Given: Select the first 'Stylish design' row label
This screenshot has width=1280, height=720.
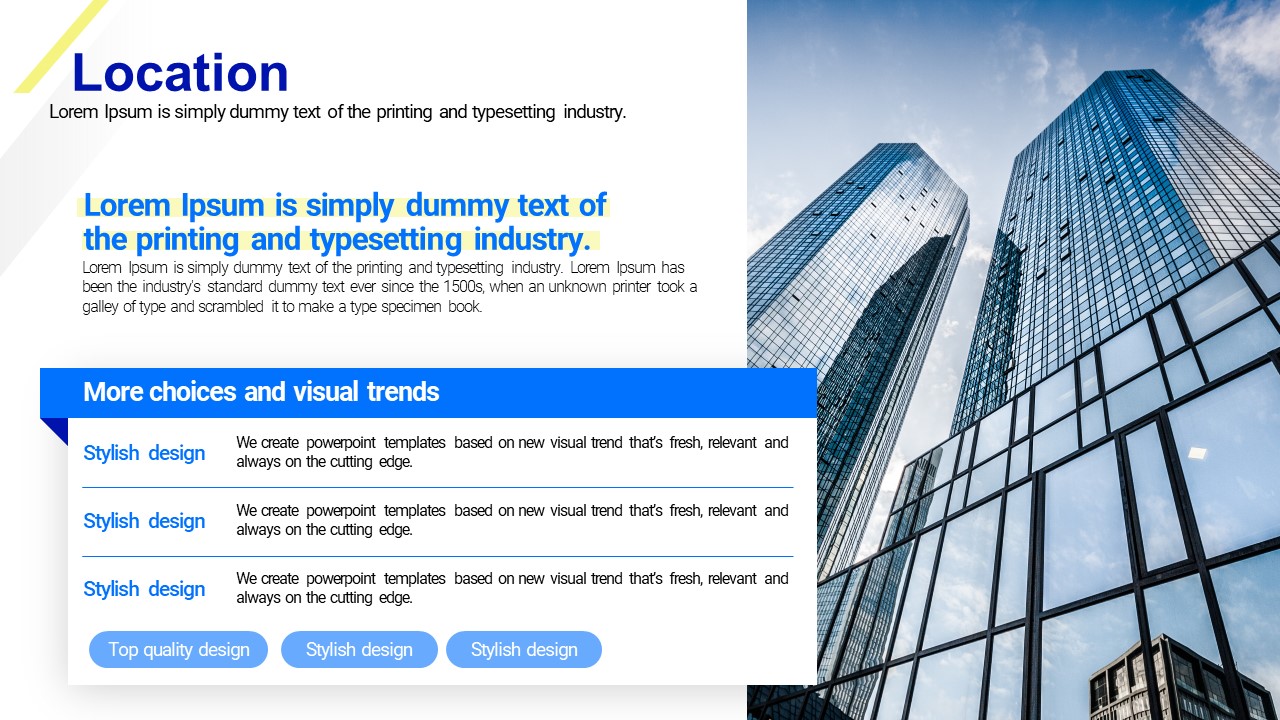Looking at the screenshot, I should [x=144, y=453].
